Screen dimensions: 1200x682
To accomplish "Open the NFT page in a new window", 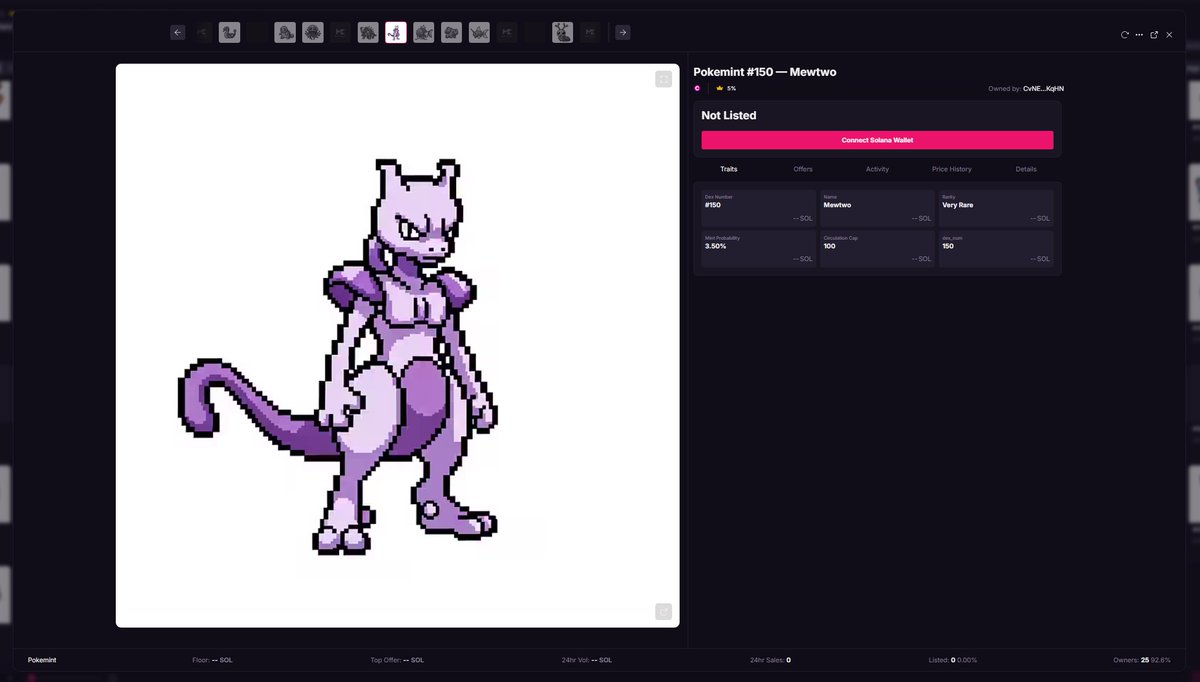I will (1154, 34).
